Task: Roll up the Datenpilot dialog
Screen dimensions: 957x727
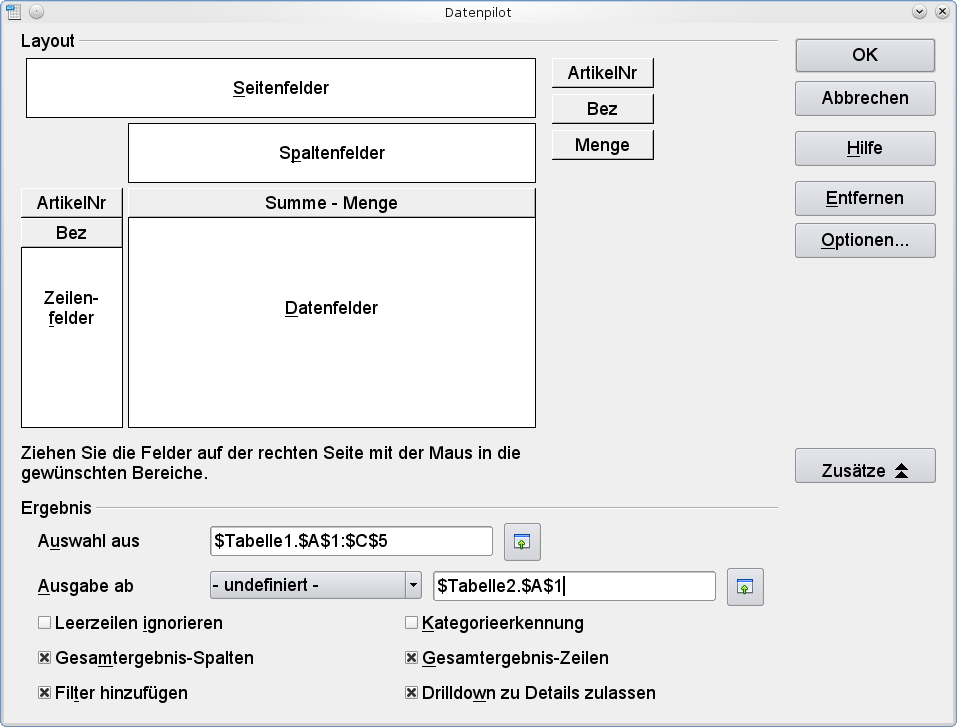Action: point(918,11)
